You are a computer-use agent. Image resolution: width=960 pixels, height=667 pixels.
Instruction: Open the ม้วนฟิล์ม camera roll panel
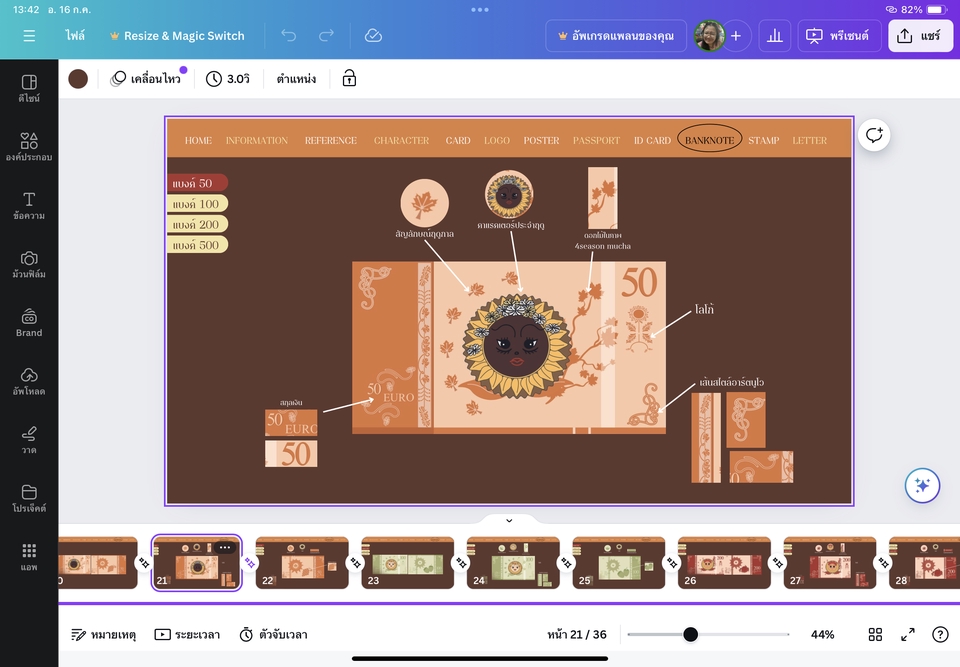click(x=29, y=265)
